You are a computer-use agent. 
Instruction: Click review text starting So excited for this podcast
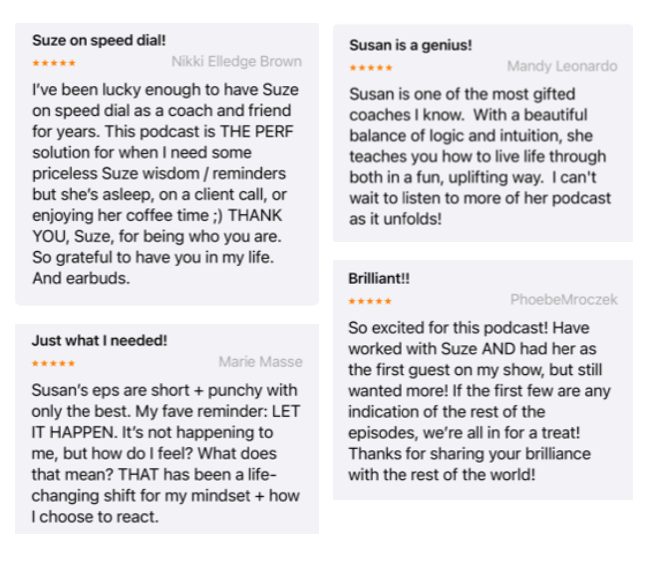tap(479, 401)
